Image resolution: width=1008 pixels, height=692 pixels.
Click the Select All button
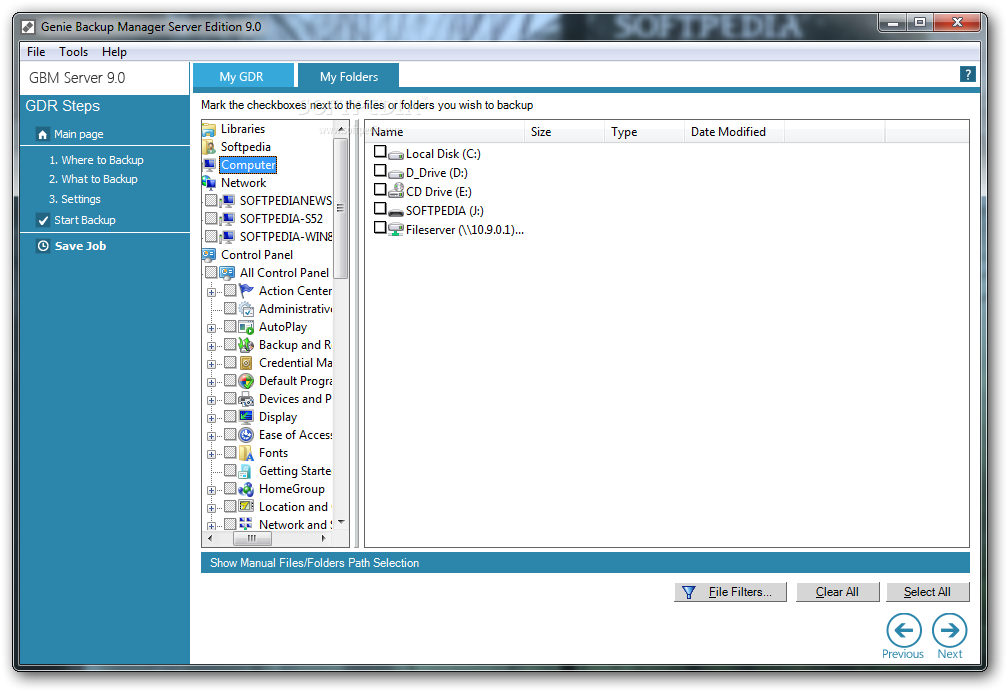[927, 592]
